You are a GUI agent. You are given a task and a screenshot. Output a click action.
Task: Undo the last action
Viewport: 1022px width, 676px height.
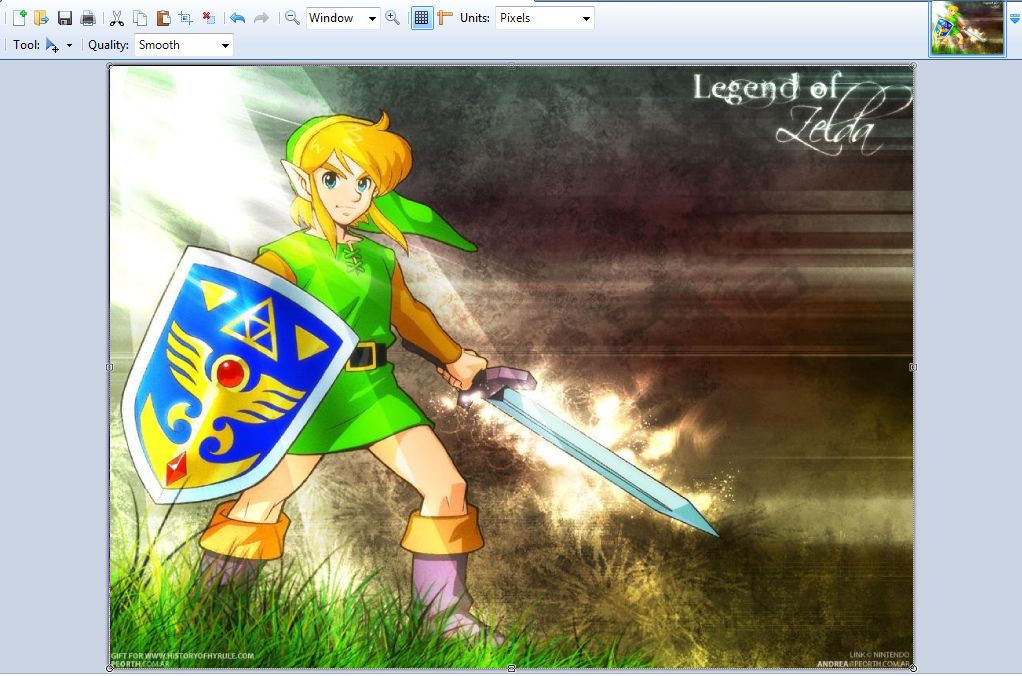coord(237,18)
